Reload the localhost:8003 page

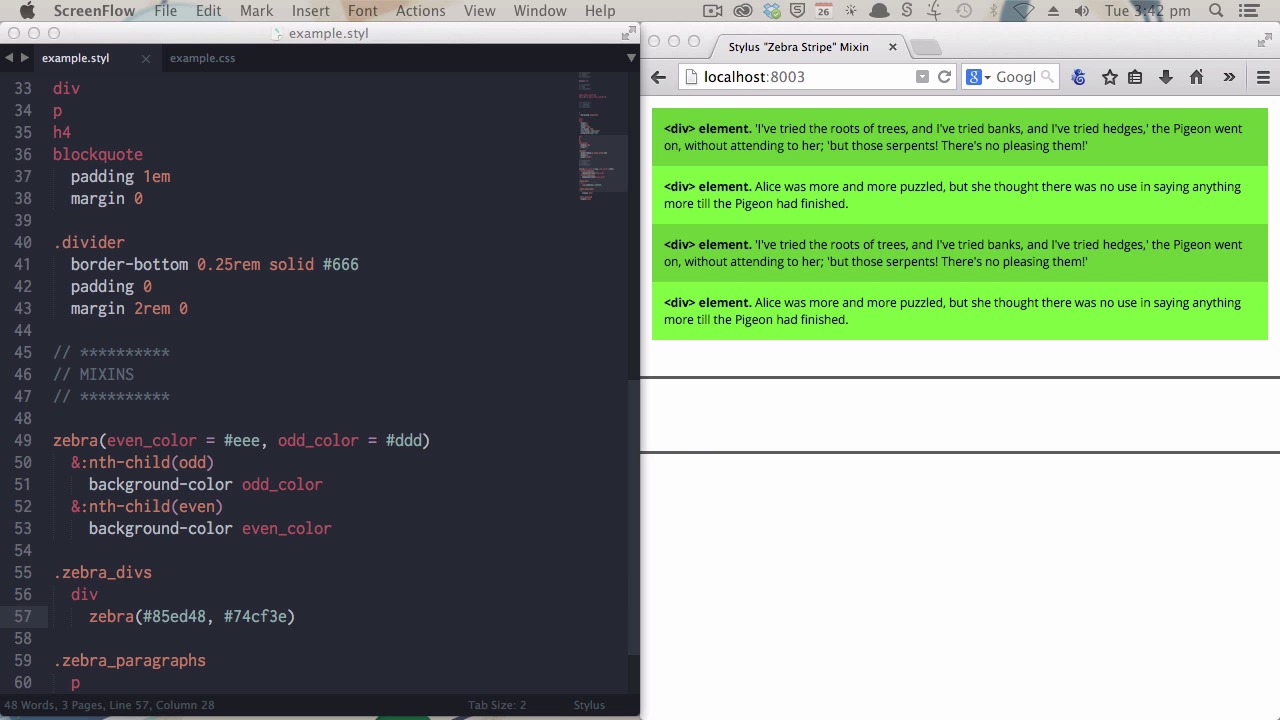pyautogui.click(x=944, y=77)
